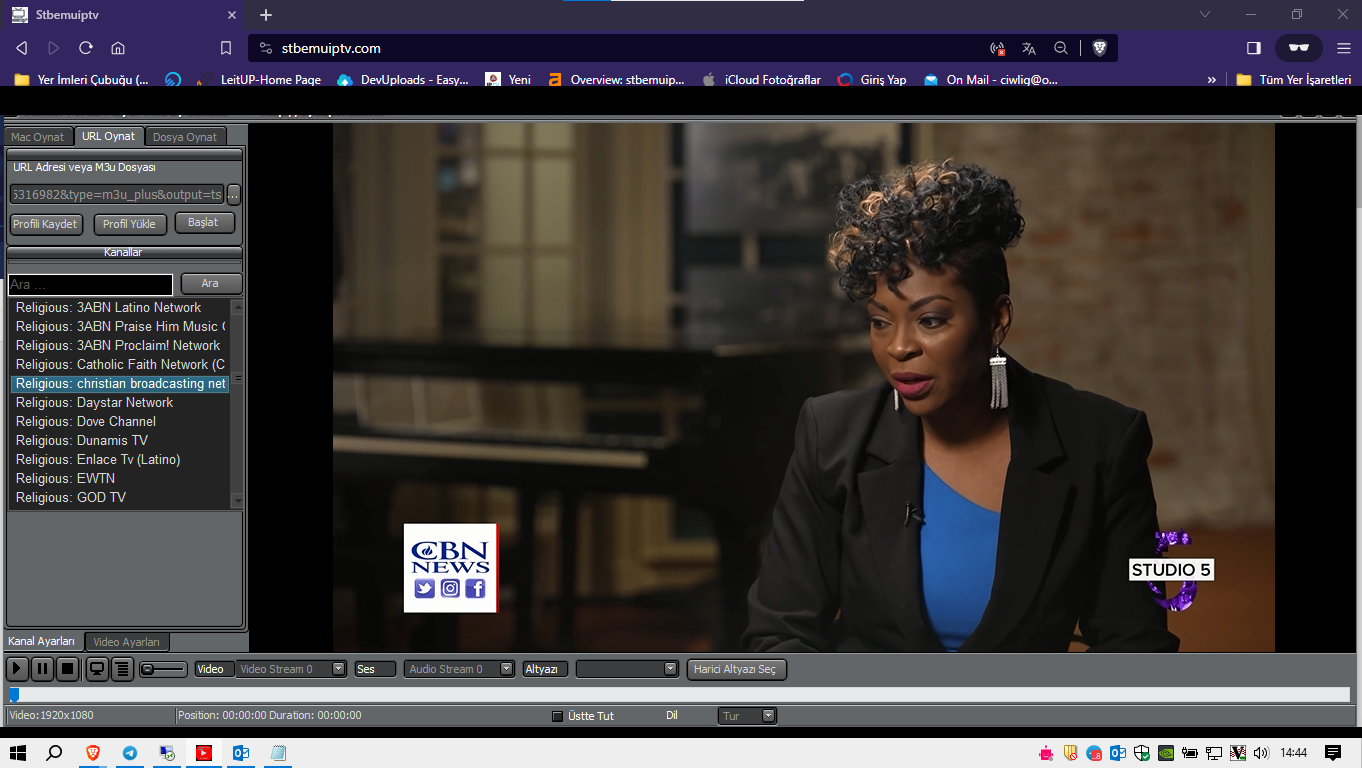Click the playback seek bar handle

pyautogui.click(x=14, y=694)
